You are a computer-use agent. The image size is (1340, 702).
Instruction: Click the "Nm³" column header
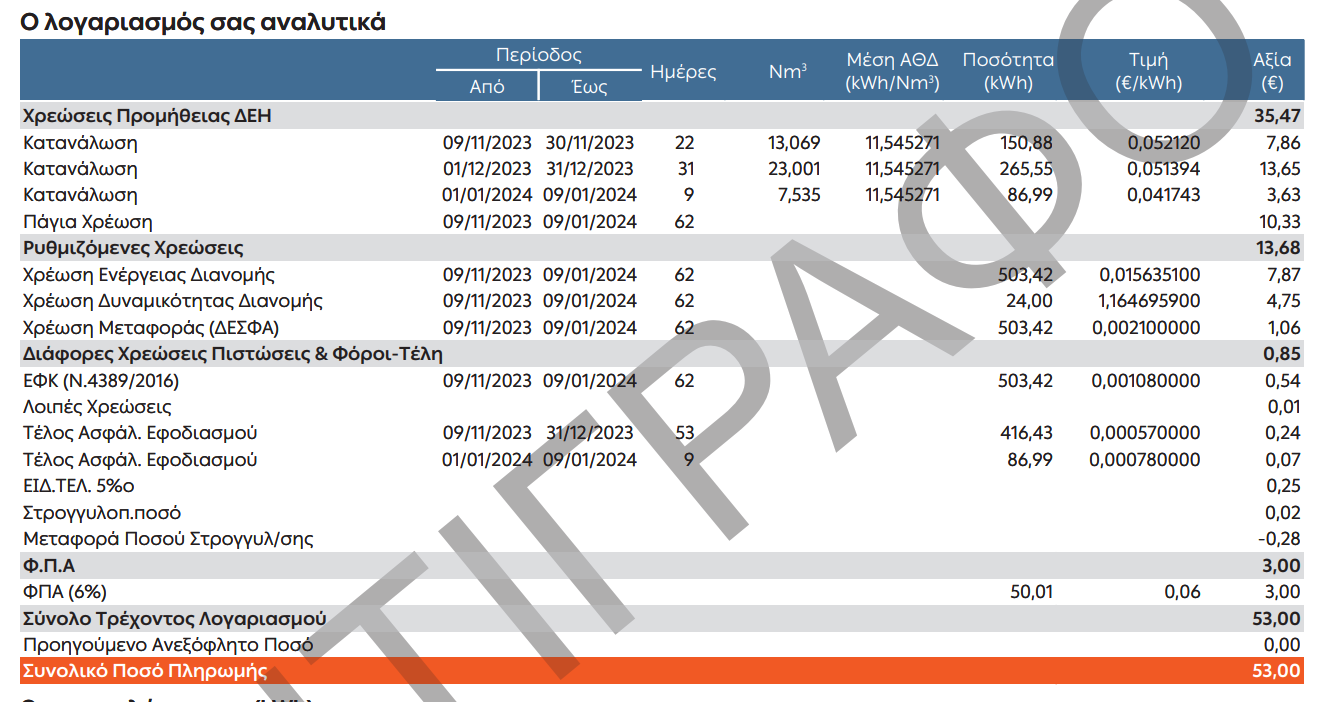(x=788, y=72)
